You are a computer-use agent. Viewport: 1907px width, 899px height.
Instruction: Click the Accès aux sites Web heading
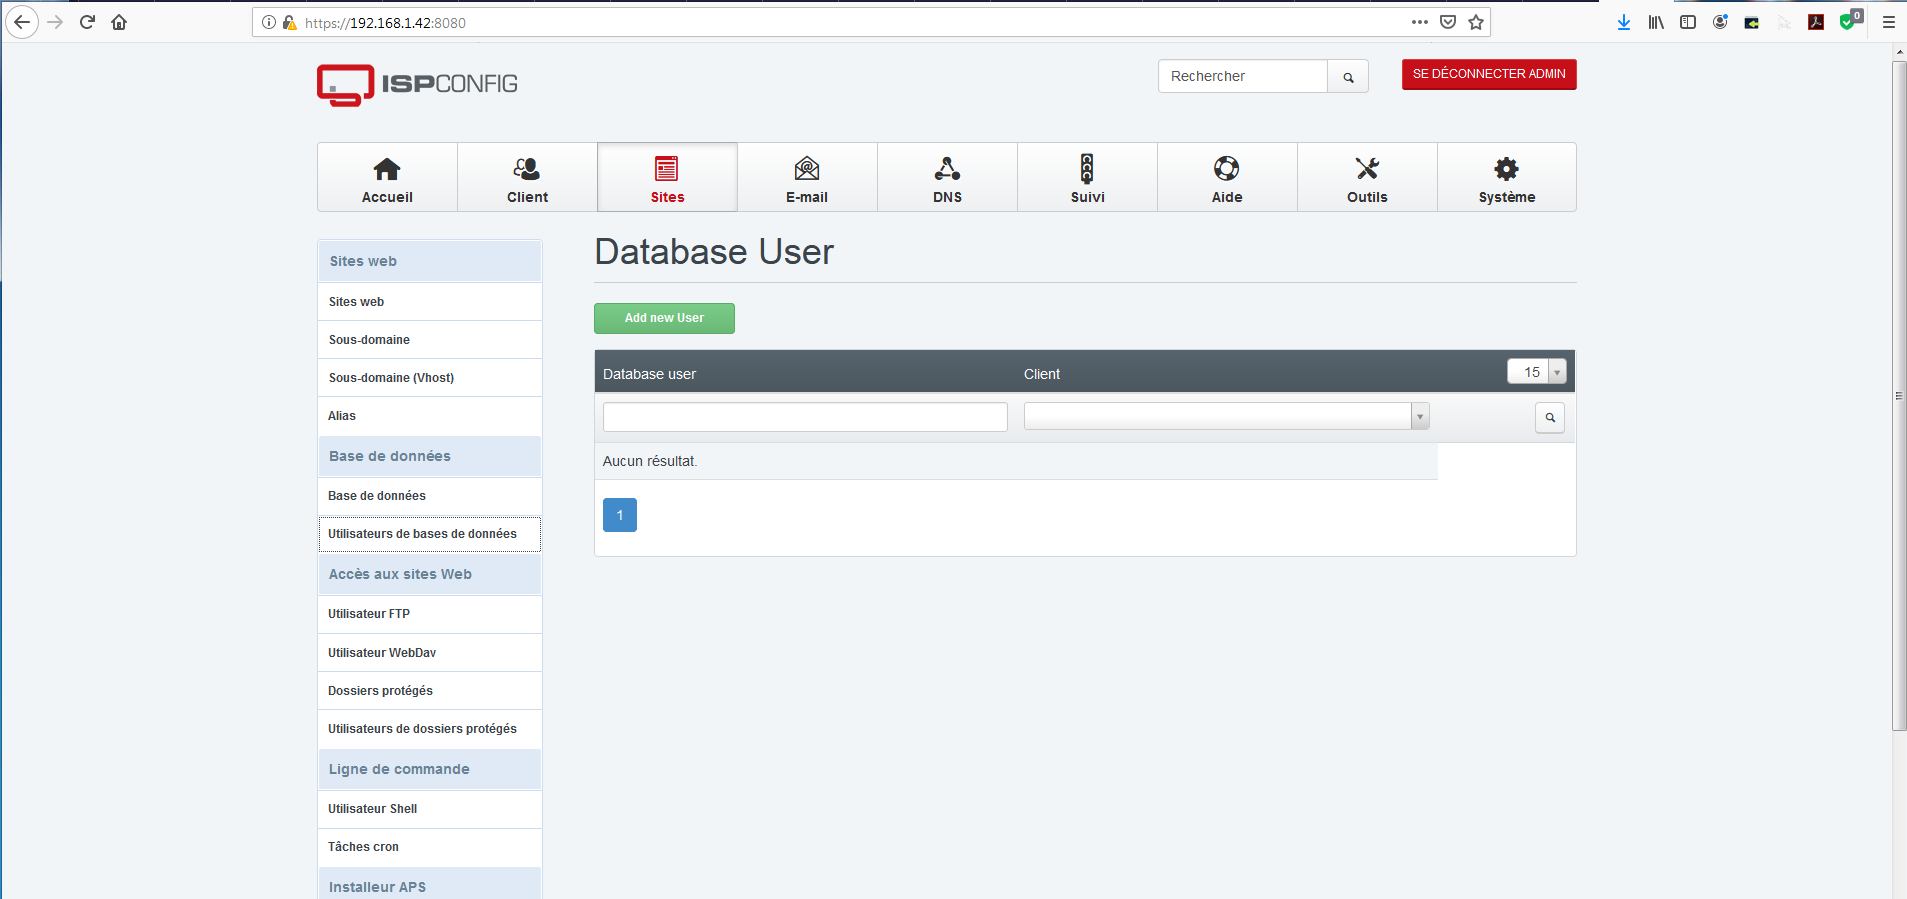tap(430, 574)
